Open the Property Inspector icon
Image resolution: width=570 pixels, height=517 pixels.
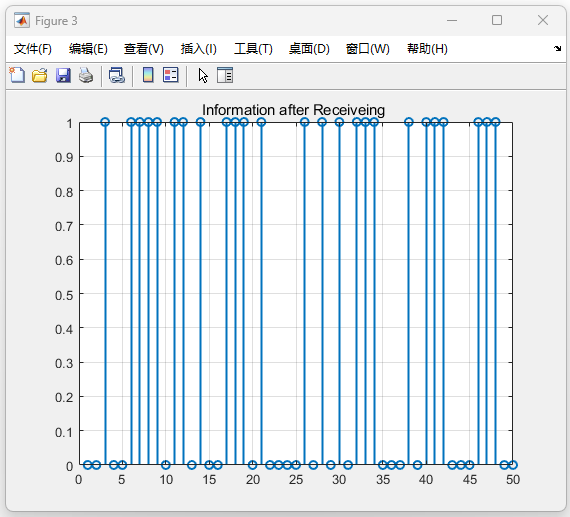[x=225, y=76]
